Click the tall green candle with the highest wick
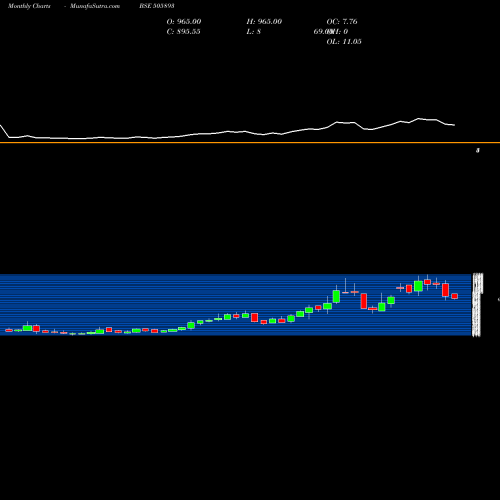 [x=418, y=286]
